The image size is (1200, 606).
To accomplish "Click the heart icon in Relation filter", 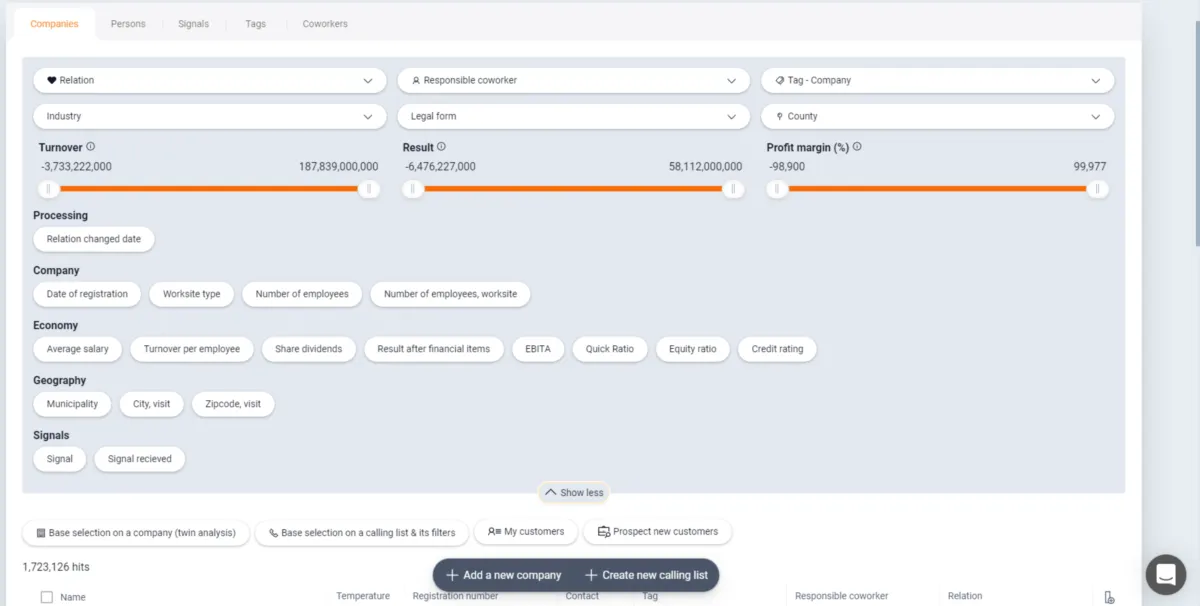I will [x=52, y=80].
